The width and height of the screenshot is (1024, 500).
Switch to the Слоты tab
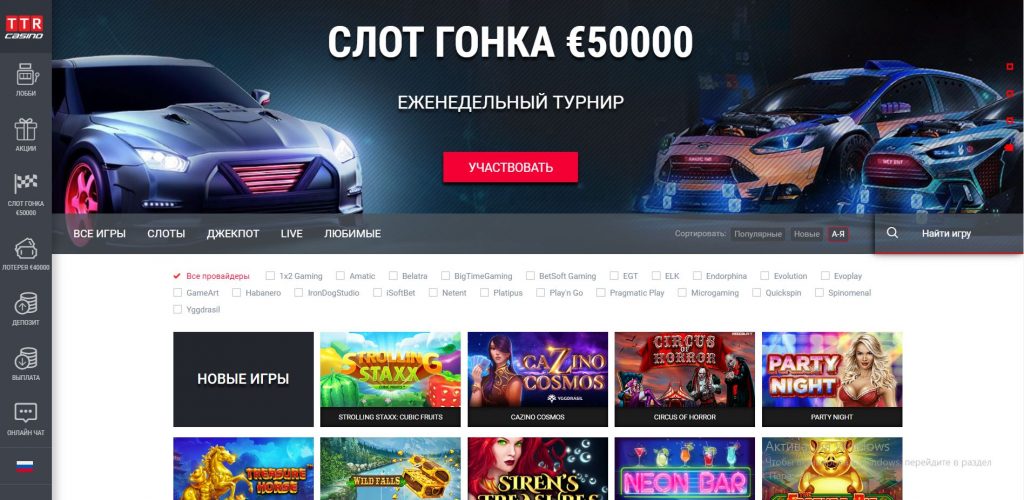click(166, 234)
